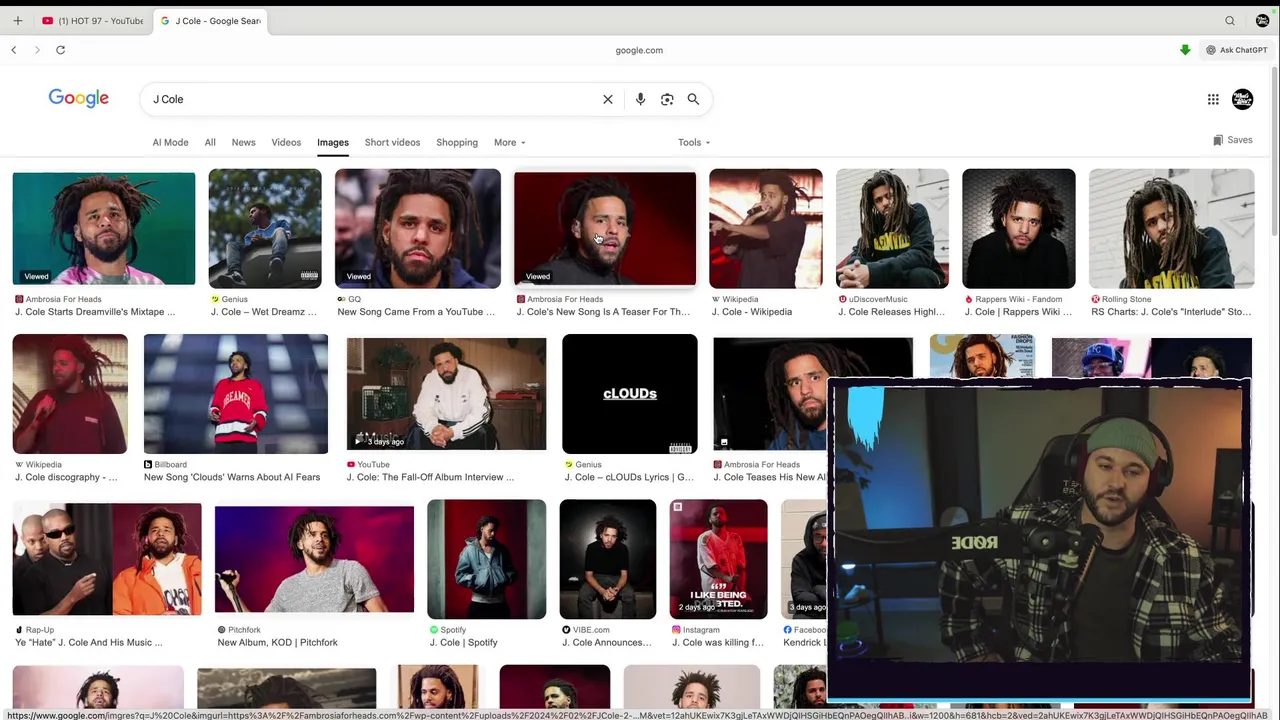The width and height of the screenshot is (1280, 720).
Task: Switch to the All results tab
Action: tap(210, 142)
